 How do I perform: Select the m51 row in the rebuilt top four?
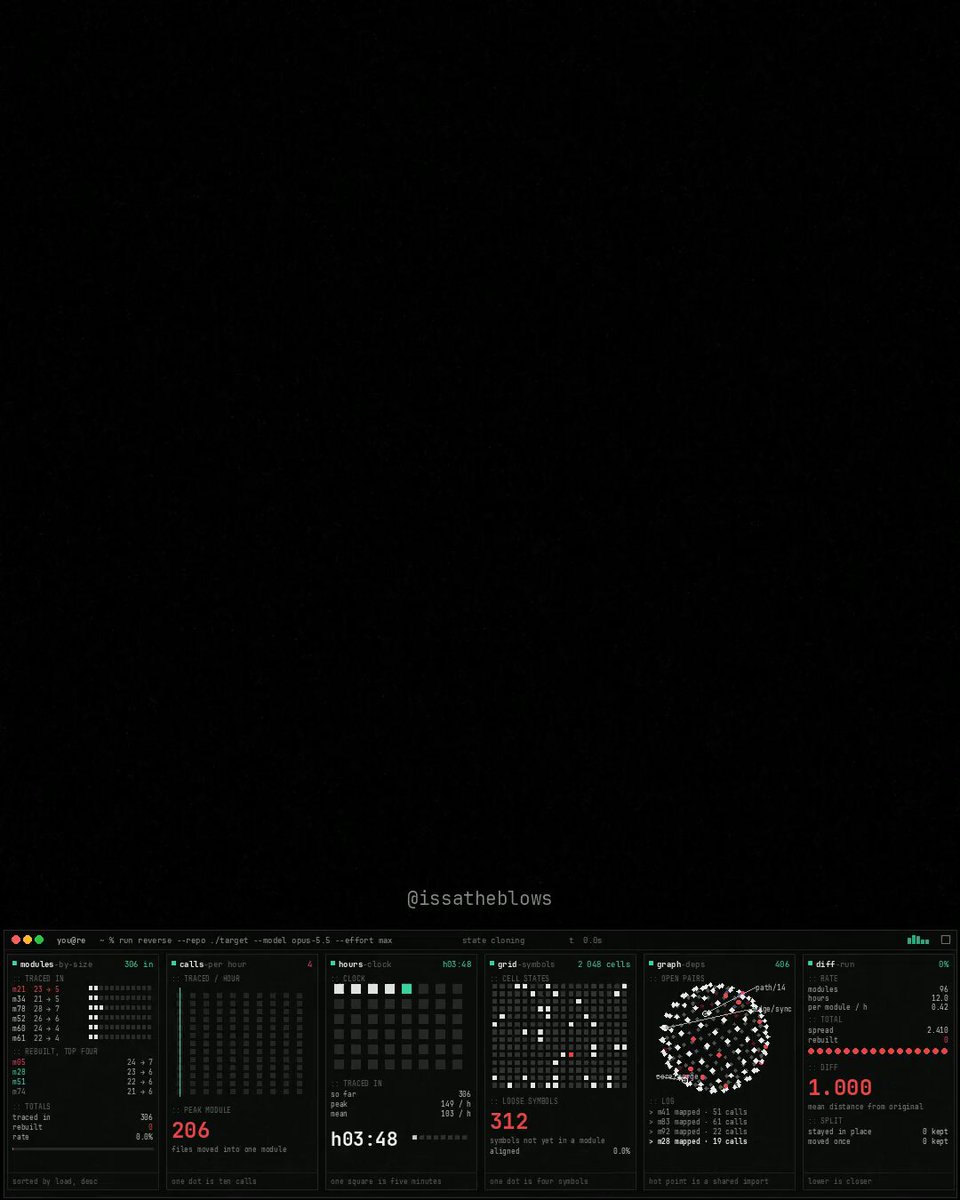tap(82, 1081)
